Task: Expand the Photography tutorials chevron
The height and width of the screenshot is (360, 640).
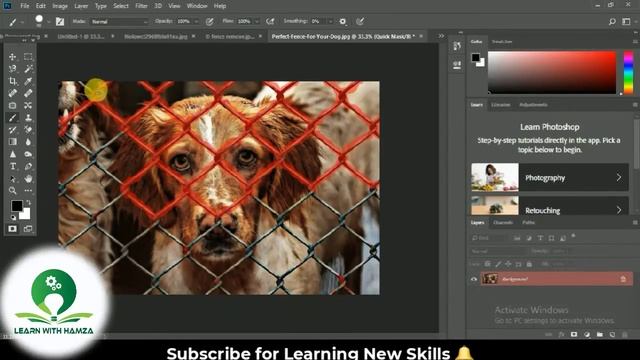Action: (619, 178)
